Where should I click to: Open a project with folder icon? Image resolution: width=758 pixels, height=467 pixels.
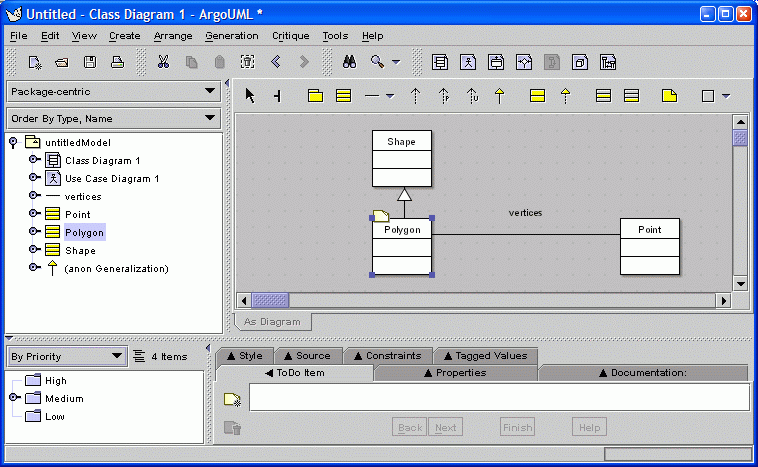pos(62,62)
